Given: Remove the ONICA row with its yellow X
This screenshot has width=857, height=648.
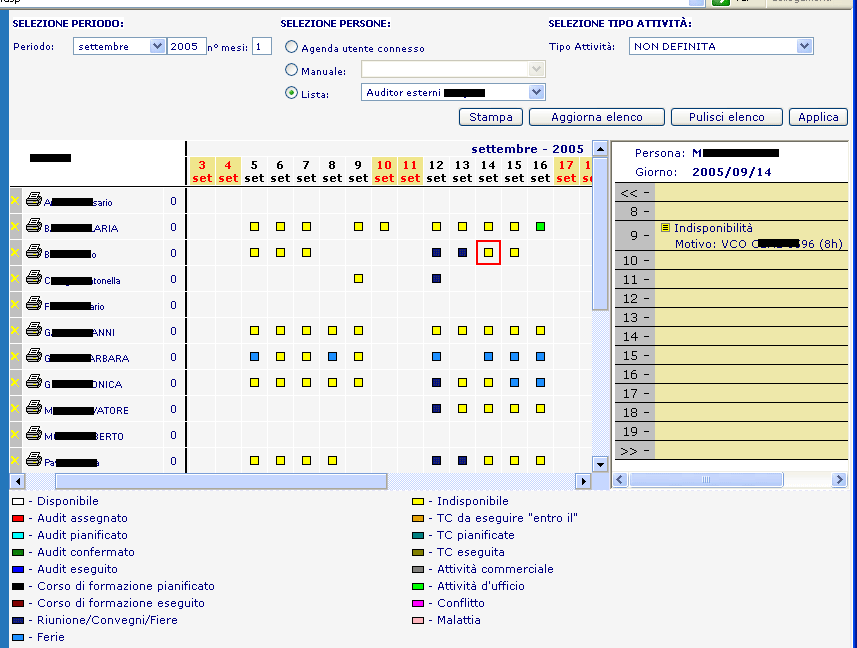Looking at the screenshot, I should (15, 382).
